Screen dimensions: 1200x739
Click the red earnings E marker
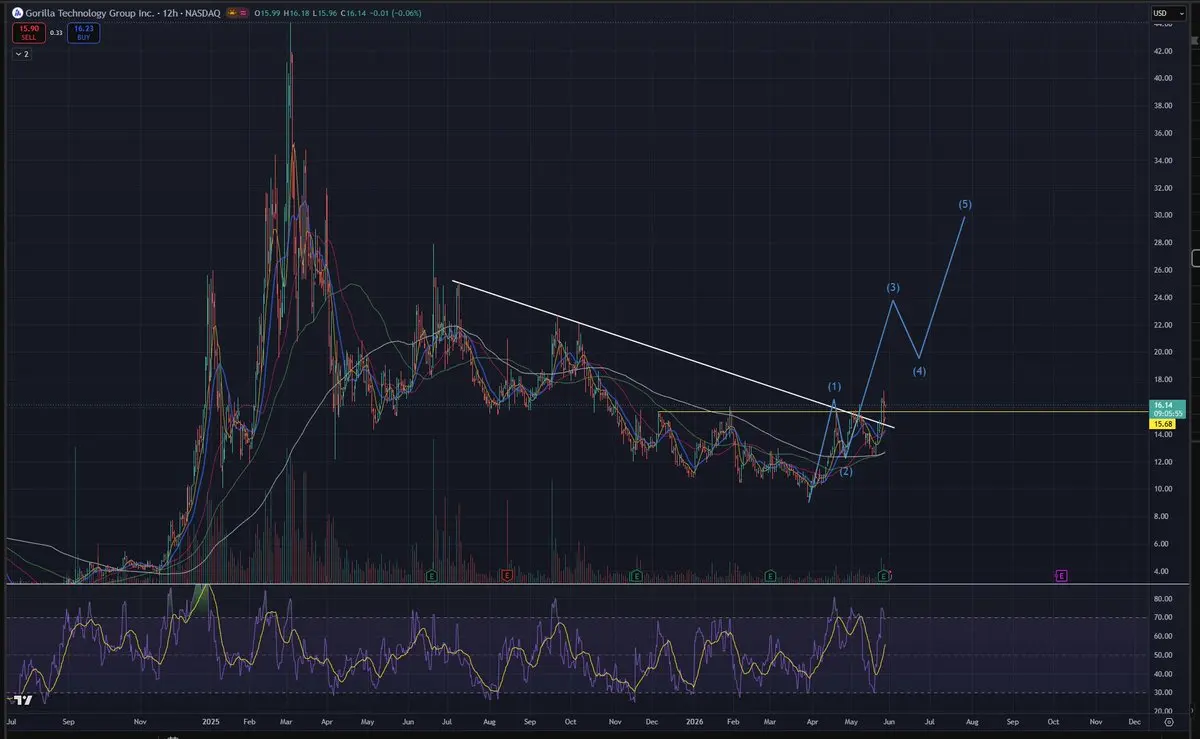(x=508, y=576)
